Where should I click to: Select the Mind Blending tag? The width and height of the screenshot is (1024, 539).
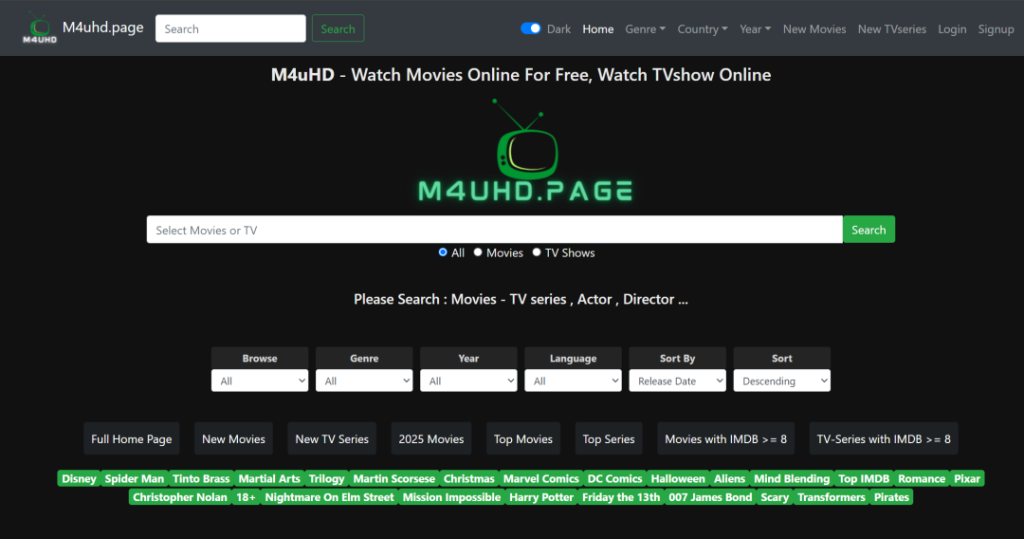pos(792,479)
